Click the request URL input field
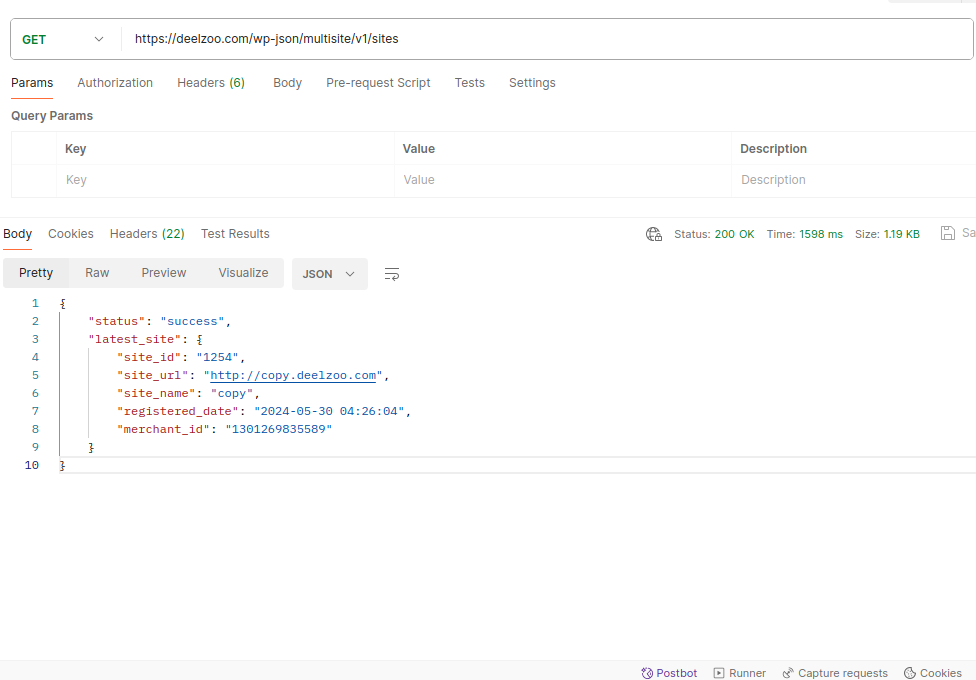The width and height of the screenshot is (976, 680). pyautogui.click(x=540, y=39)
